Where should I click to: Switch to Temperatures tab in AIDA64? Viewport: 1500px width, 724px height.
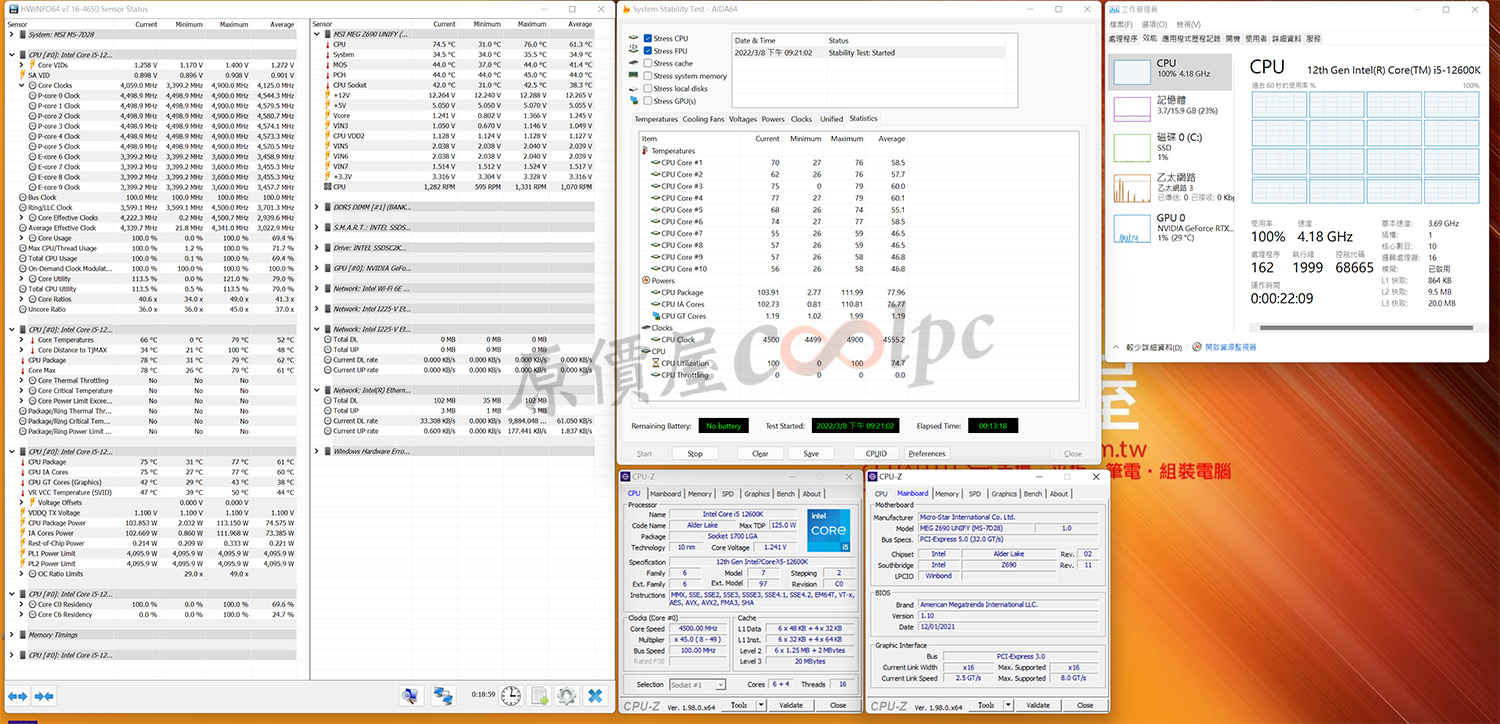coord(656,119)
